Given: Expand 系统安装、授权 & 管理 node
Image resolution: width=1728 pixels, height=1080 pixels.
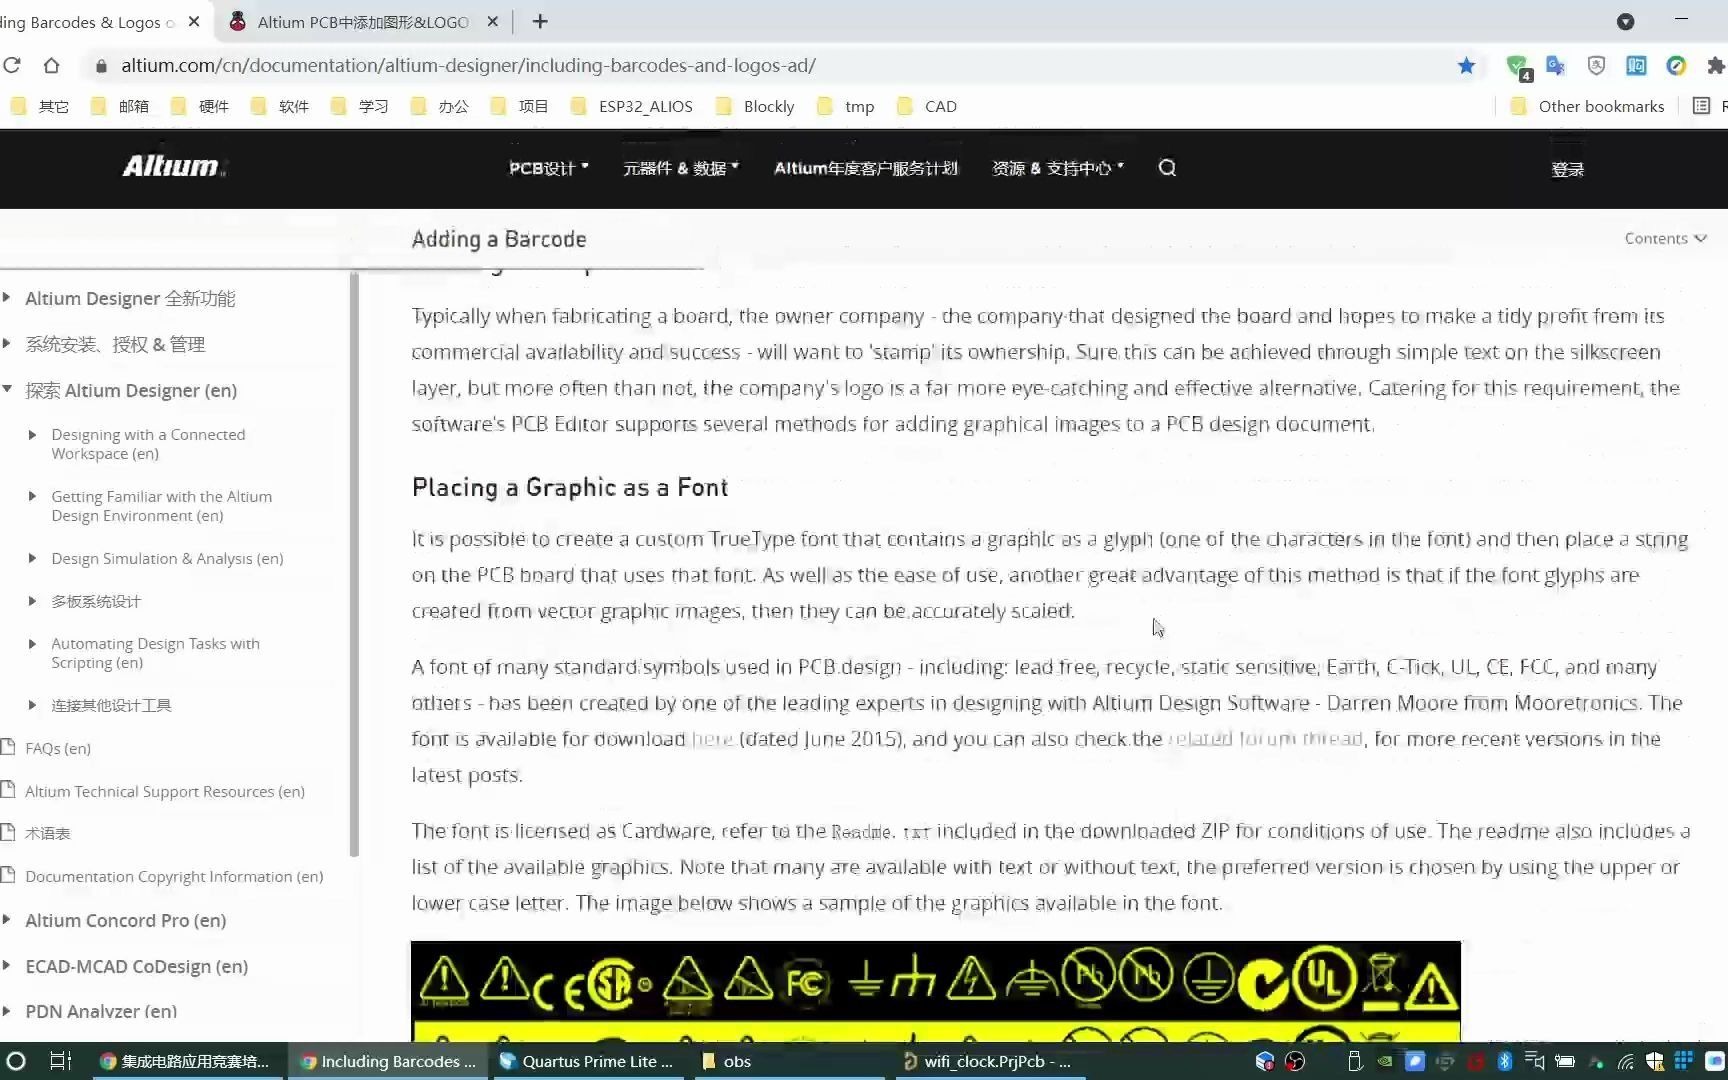Looking at the screenshot, I should coord(7,343).
